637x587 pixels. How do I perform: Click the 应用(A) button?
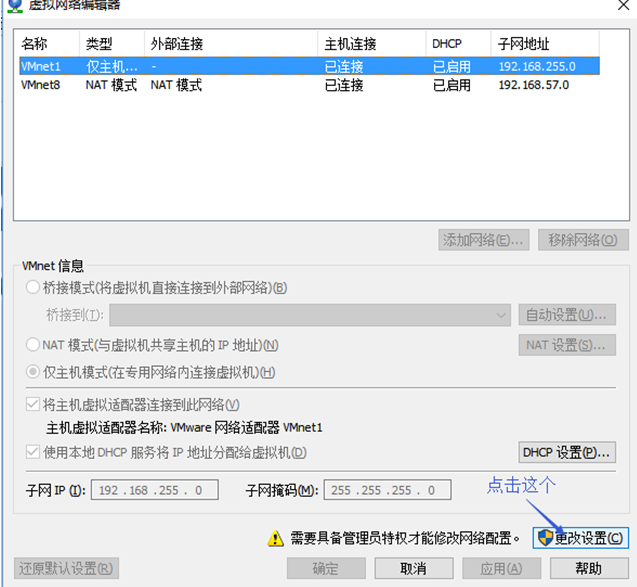pos(501,568)
